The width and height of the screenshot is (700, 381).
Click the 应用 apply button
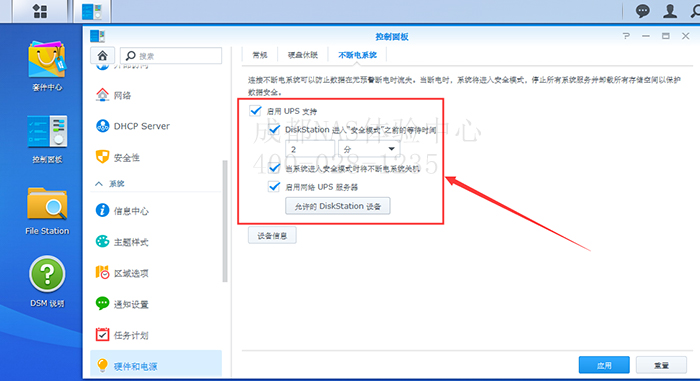coord(604,365)
